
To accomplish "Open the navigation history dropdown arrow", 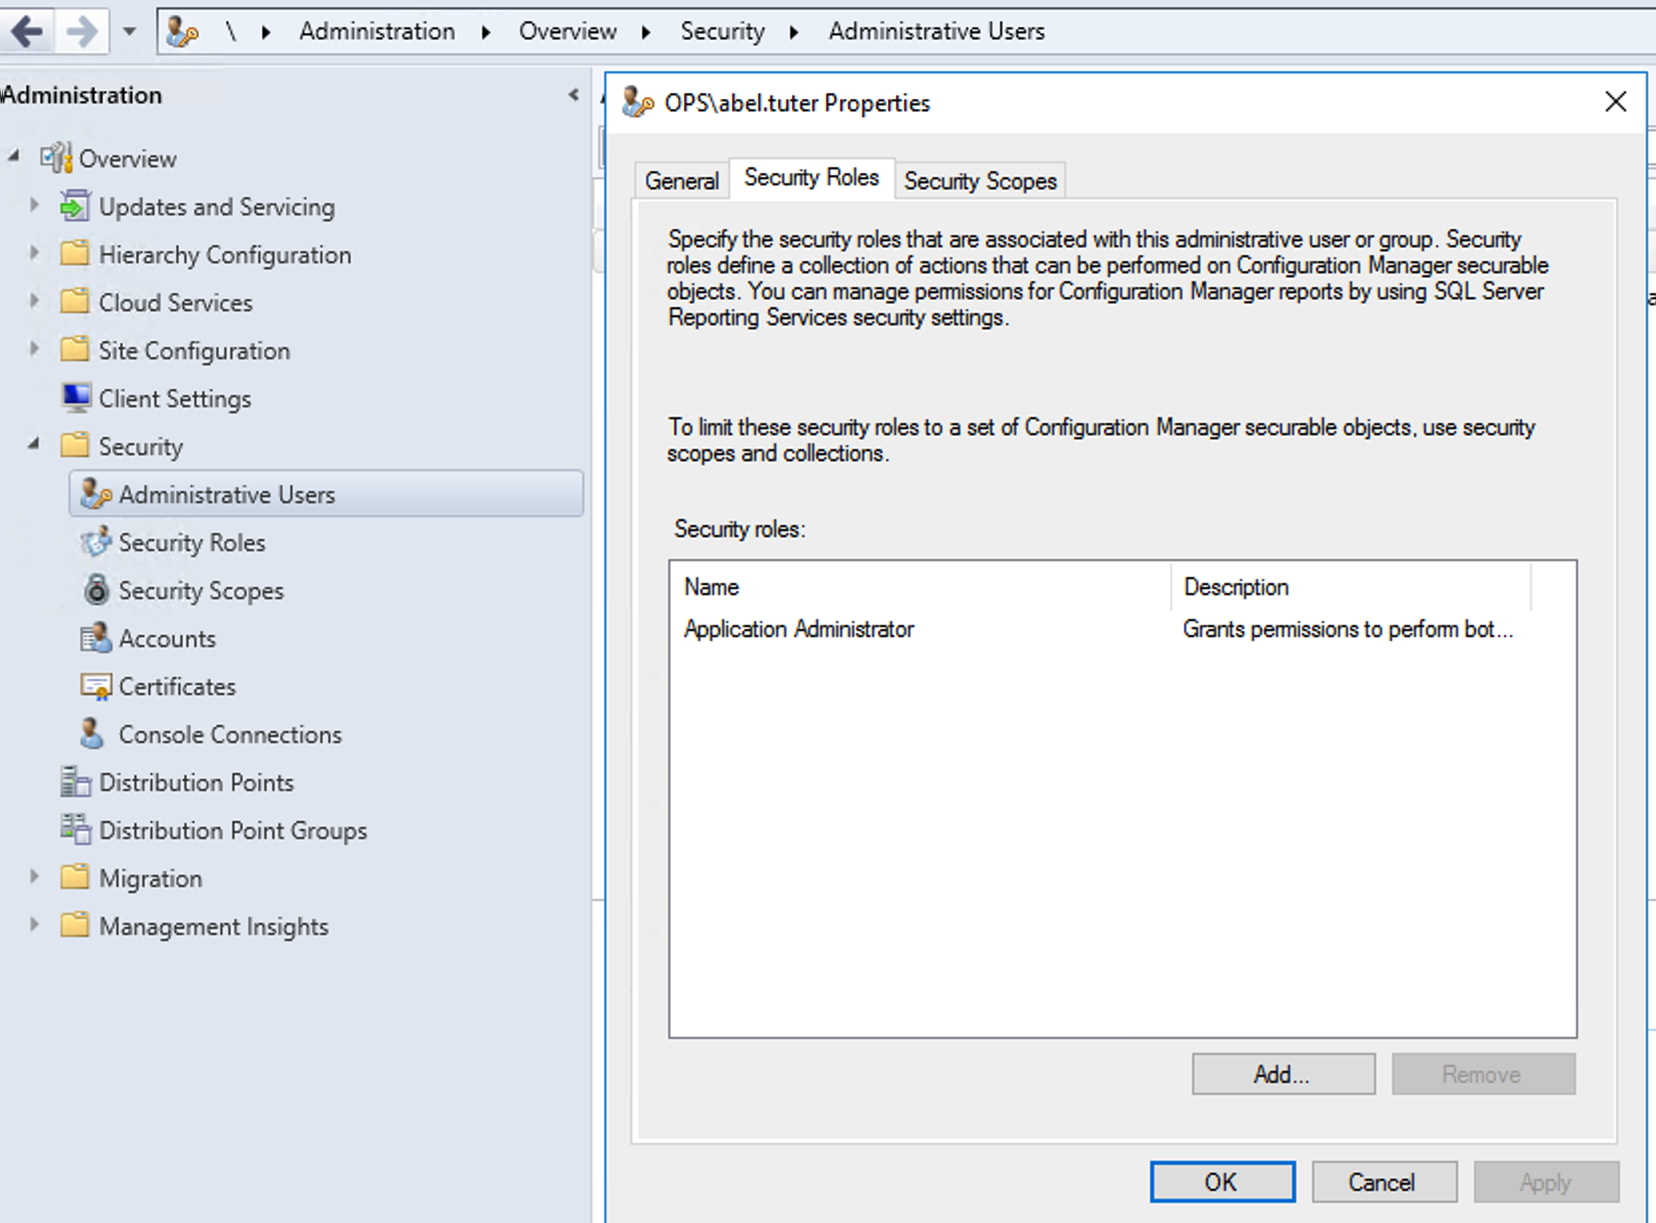I will coord(130,31).
